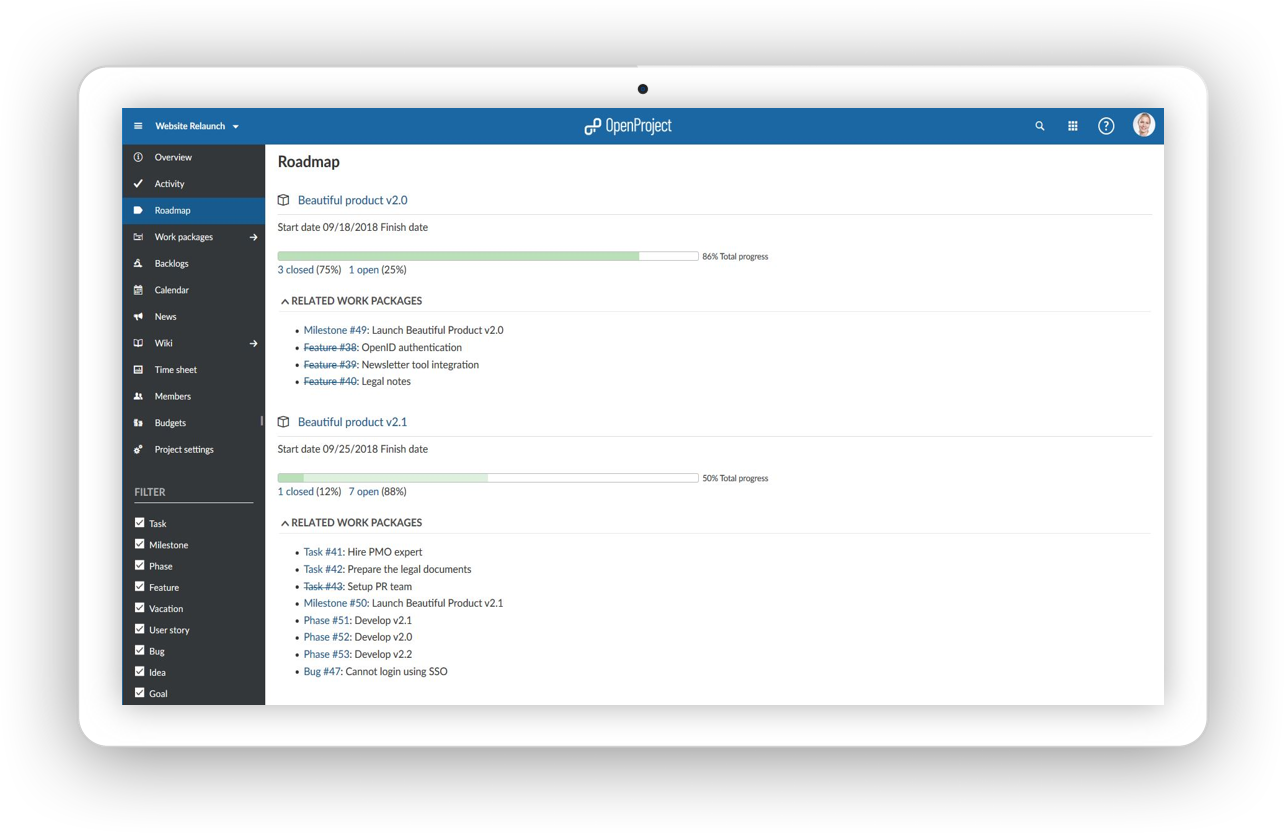Open the Backlogs menu item

tap(193, 264)
